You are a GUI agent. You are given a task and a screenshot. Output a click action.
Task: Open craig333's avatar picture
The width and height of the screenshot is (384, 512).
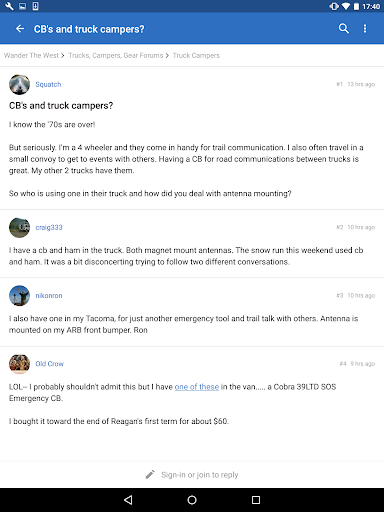pyautogui.click(x=19, y=228)
